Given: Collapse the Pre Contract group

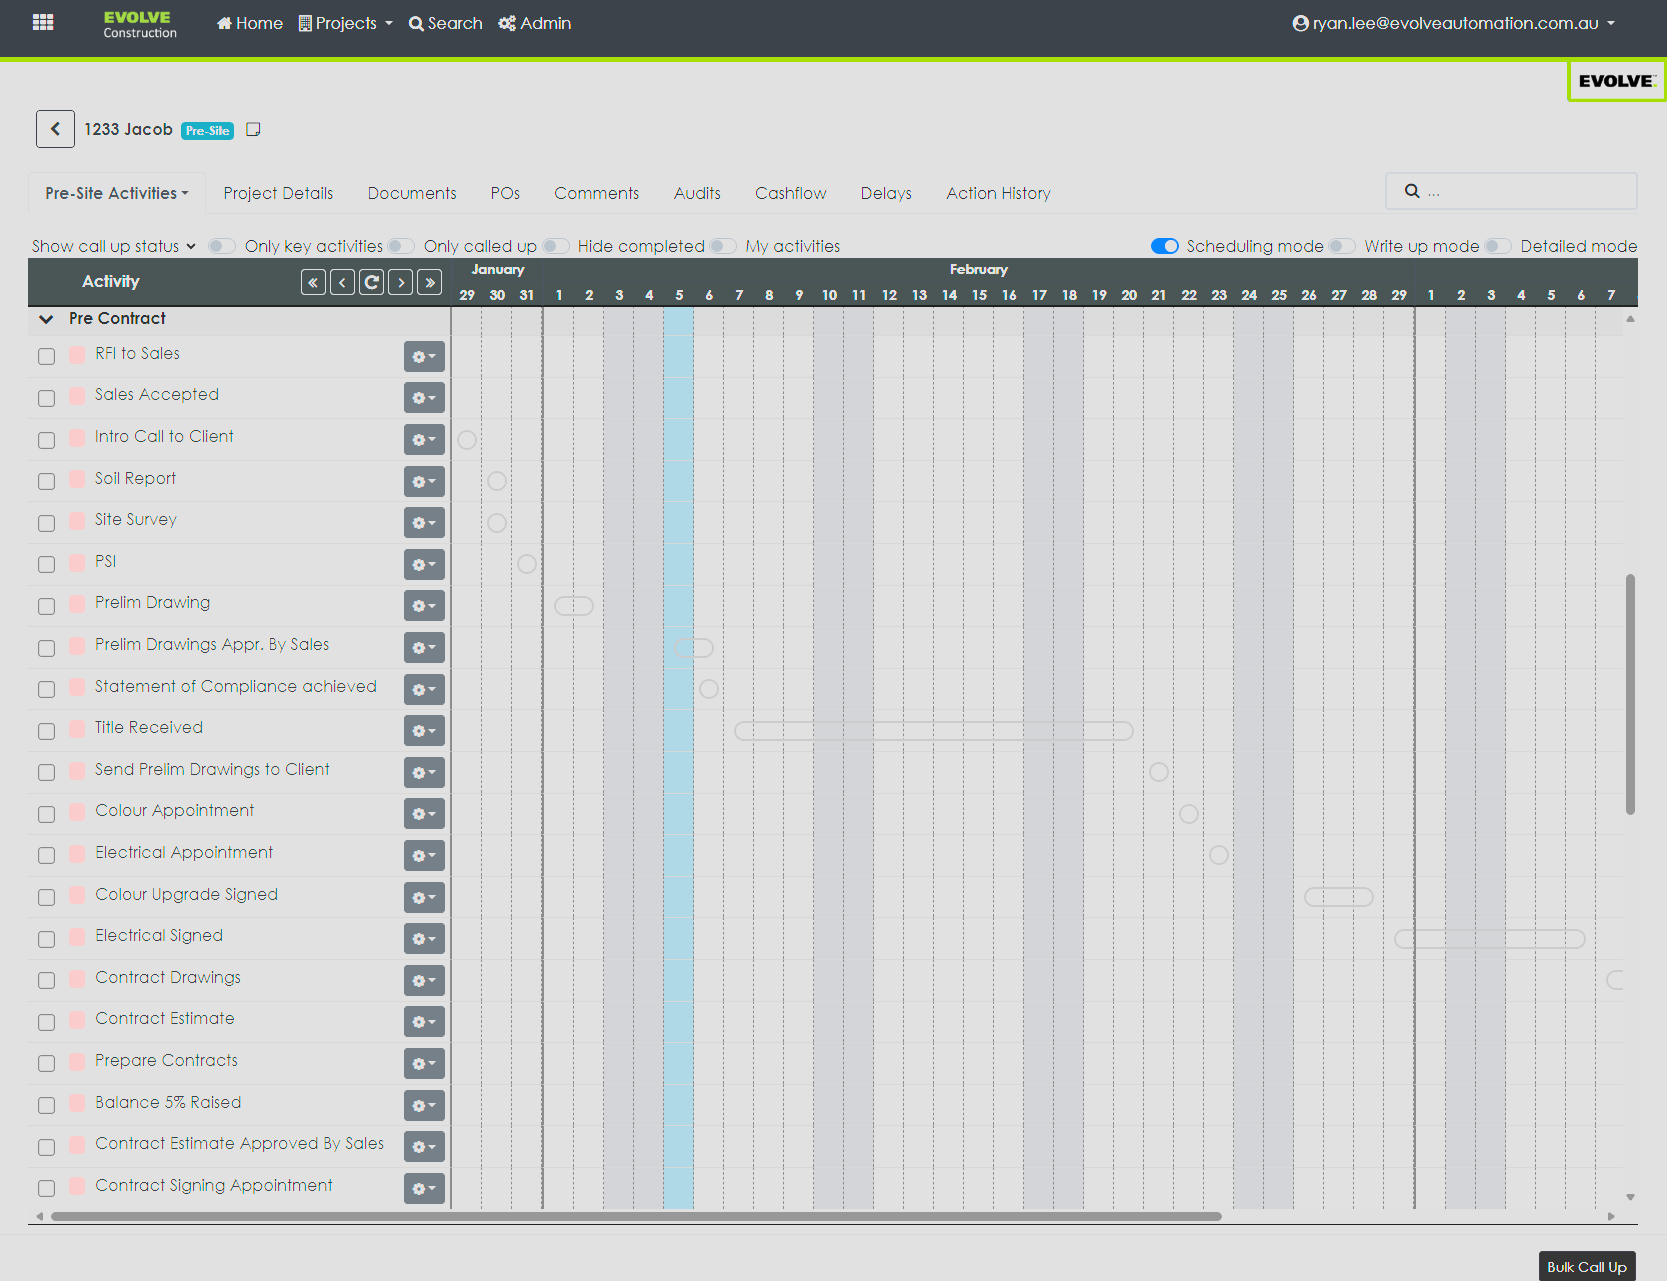Looking at the screenshot, I should point(46,319).
